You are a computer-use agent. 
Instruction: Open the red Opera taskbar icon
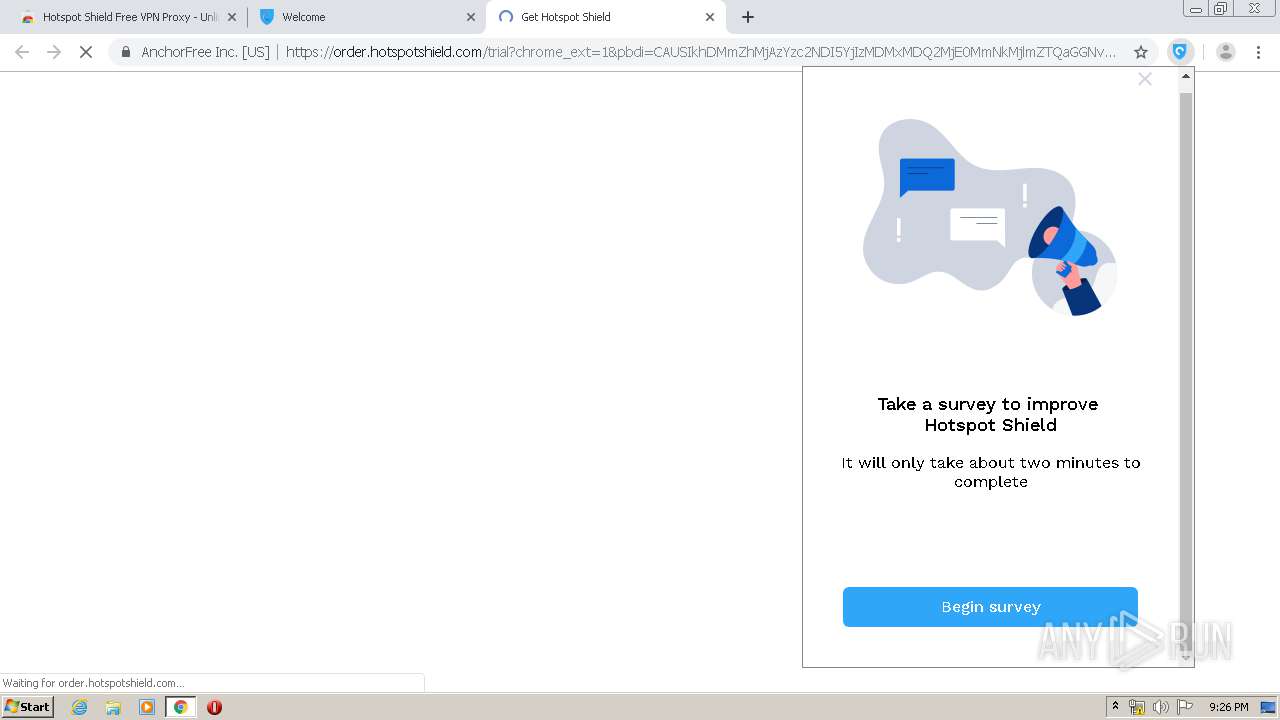pos(214,707)
